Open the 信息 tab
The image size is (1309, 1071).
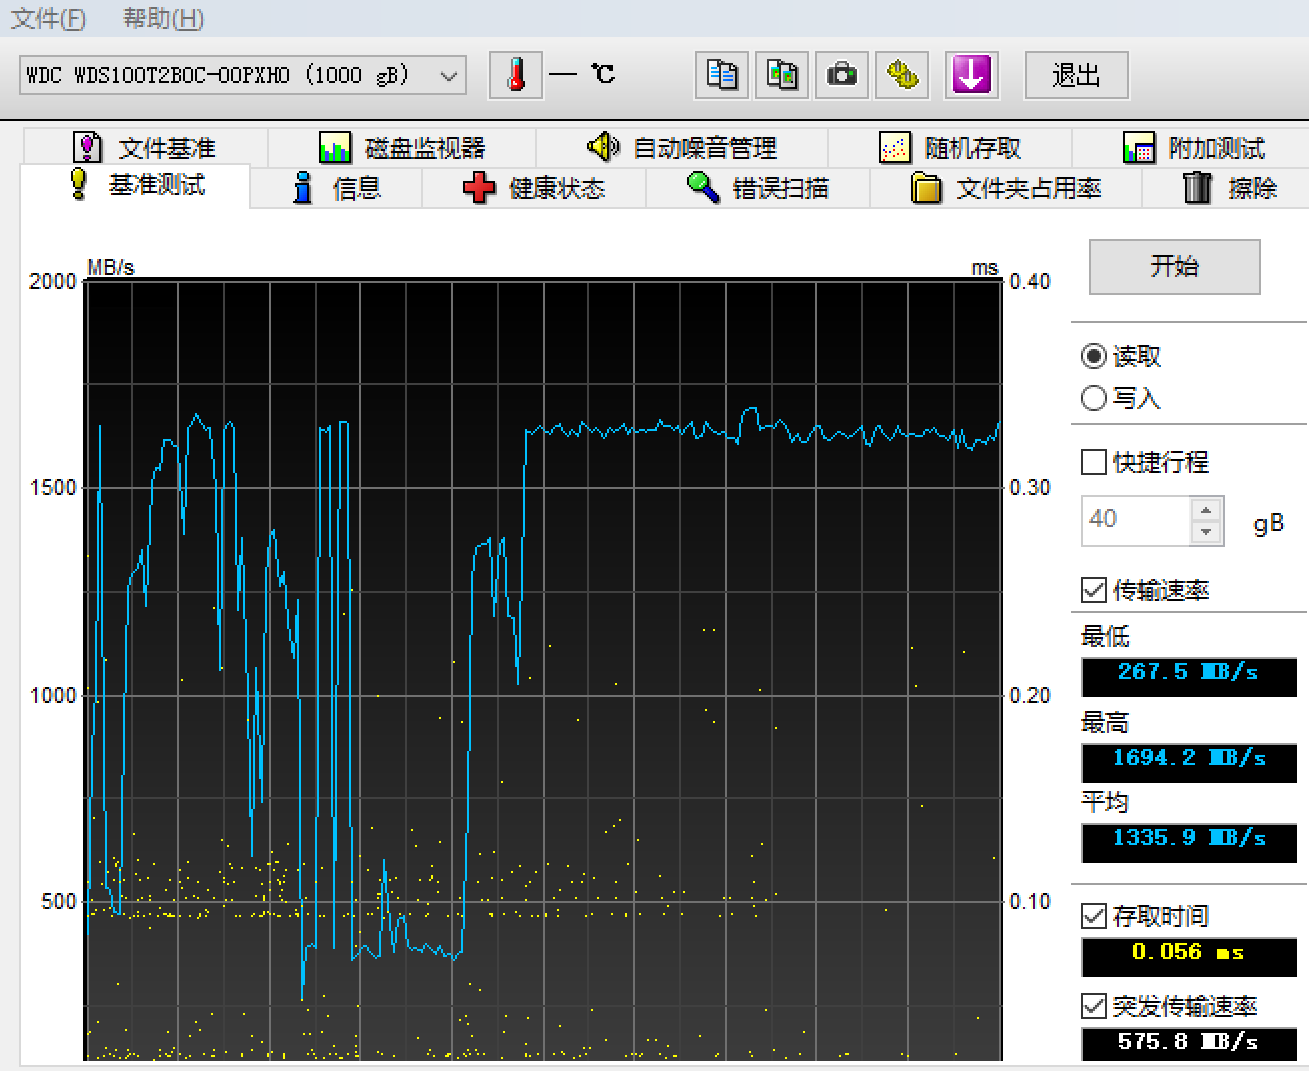pyautogui.click(x=337, y=188)
